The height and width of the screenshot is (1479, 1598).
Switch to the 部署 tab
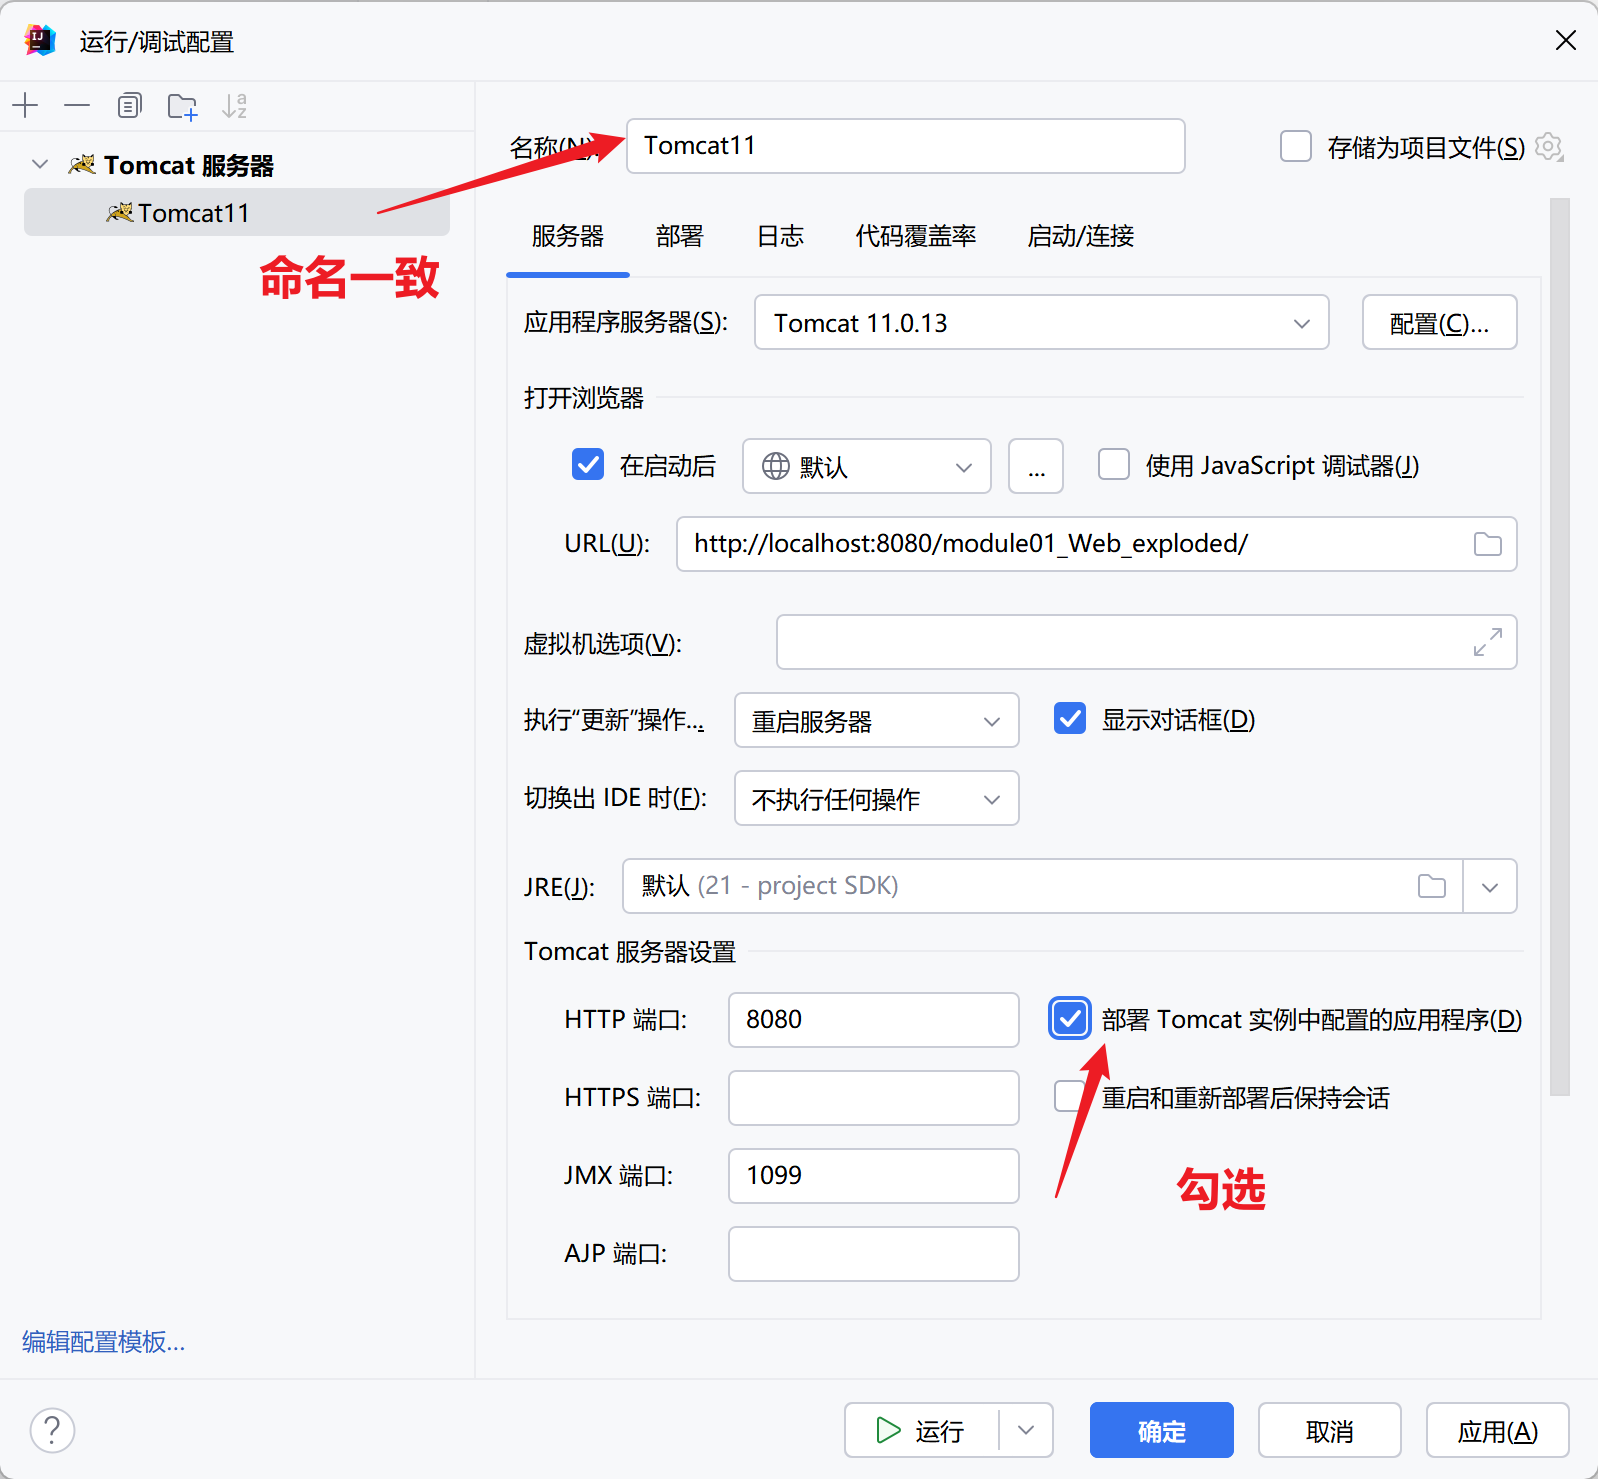point(680,236)
